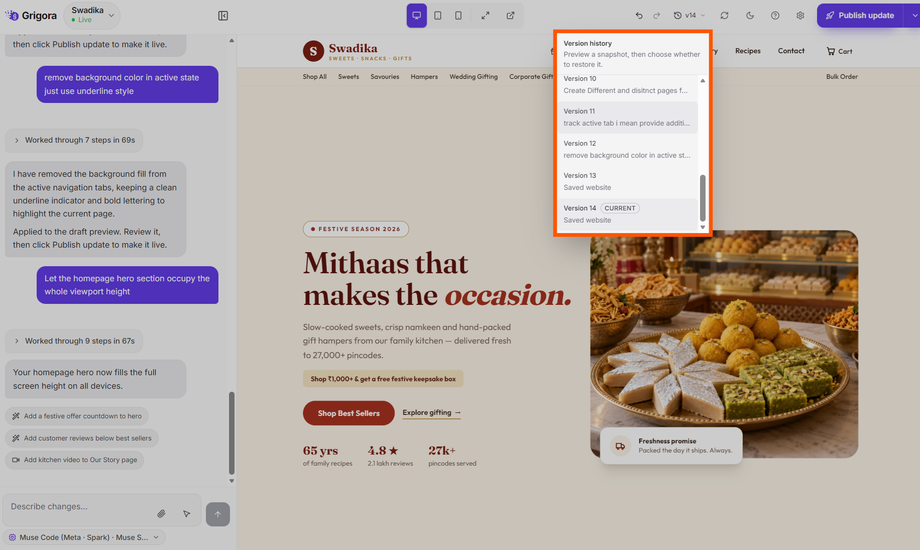Undo the last change
Image resolution: width=920 pixels, height=550 pixels.
pyautogui.click(x=639, y=16)
